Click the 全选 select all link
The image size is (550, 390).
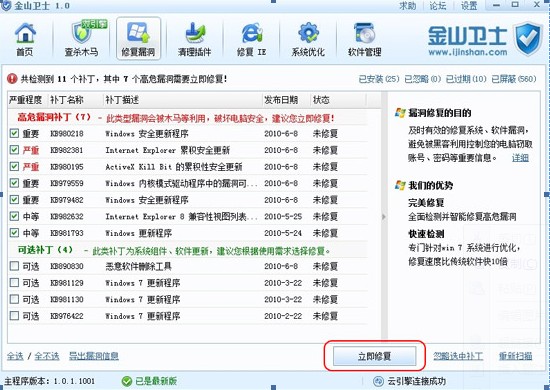tap(15, 356)
